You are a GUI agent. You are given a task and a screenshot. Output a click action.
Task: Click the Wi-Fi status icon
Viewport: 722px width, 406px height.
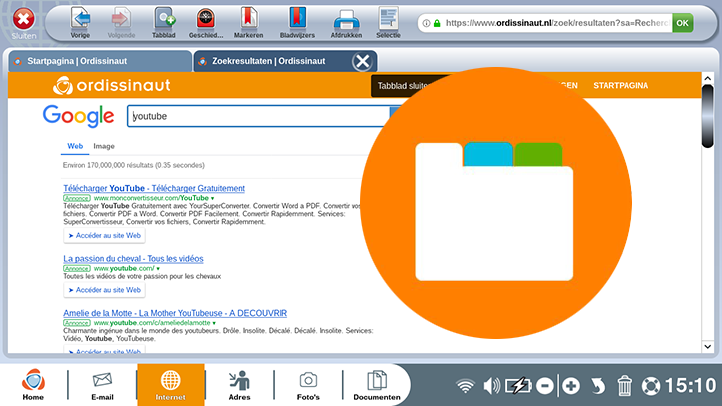click(465, 386)
